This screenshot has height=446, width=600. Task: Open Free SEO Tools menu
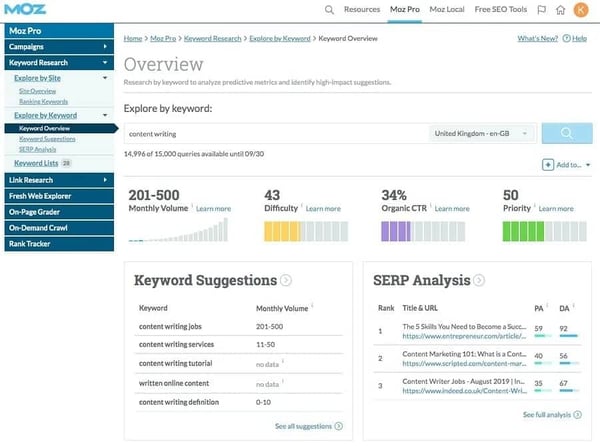[501, 10]
